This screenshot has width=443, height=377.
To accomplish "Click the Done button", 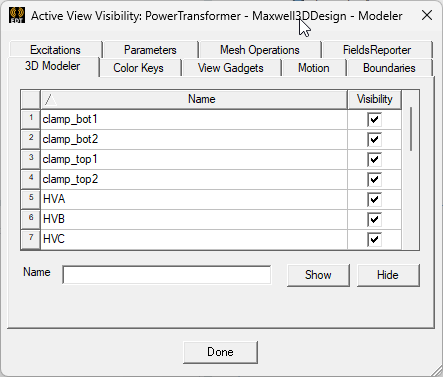I will (x=220, y=352).
